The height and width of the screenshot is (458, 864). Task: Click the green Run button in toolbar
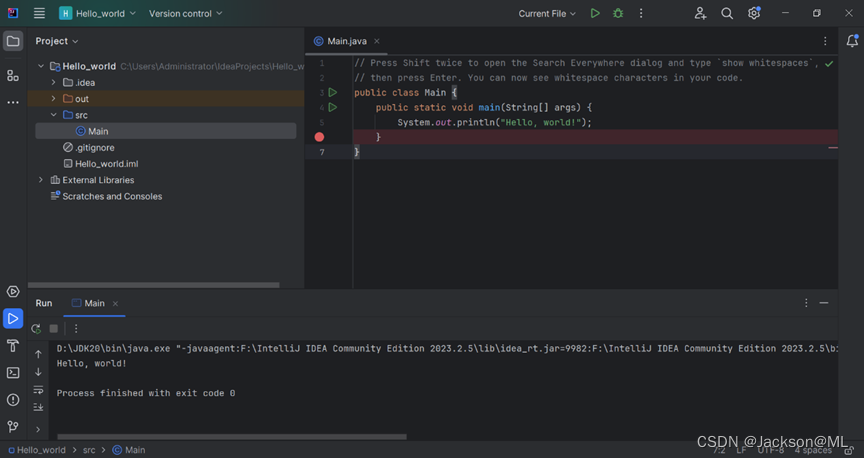click(595, 14)
